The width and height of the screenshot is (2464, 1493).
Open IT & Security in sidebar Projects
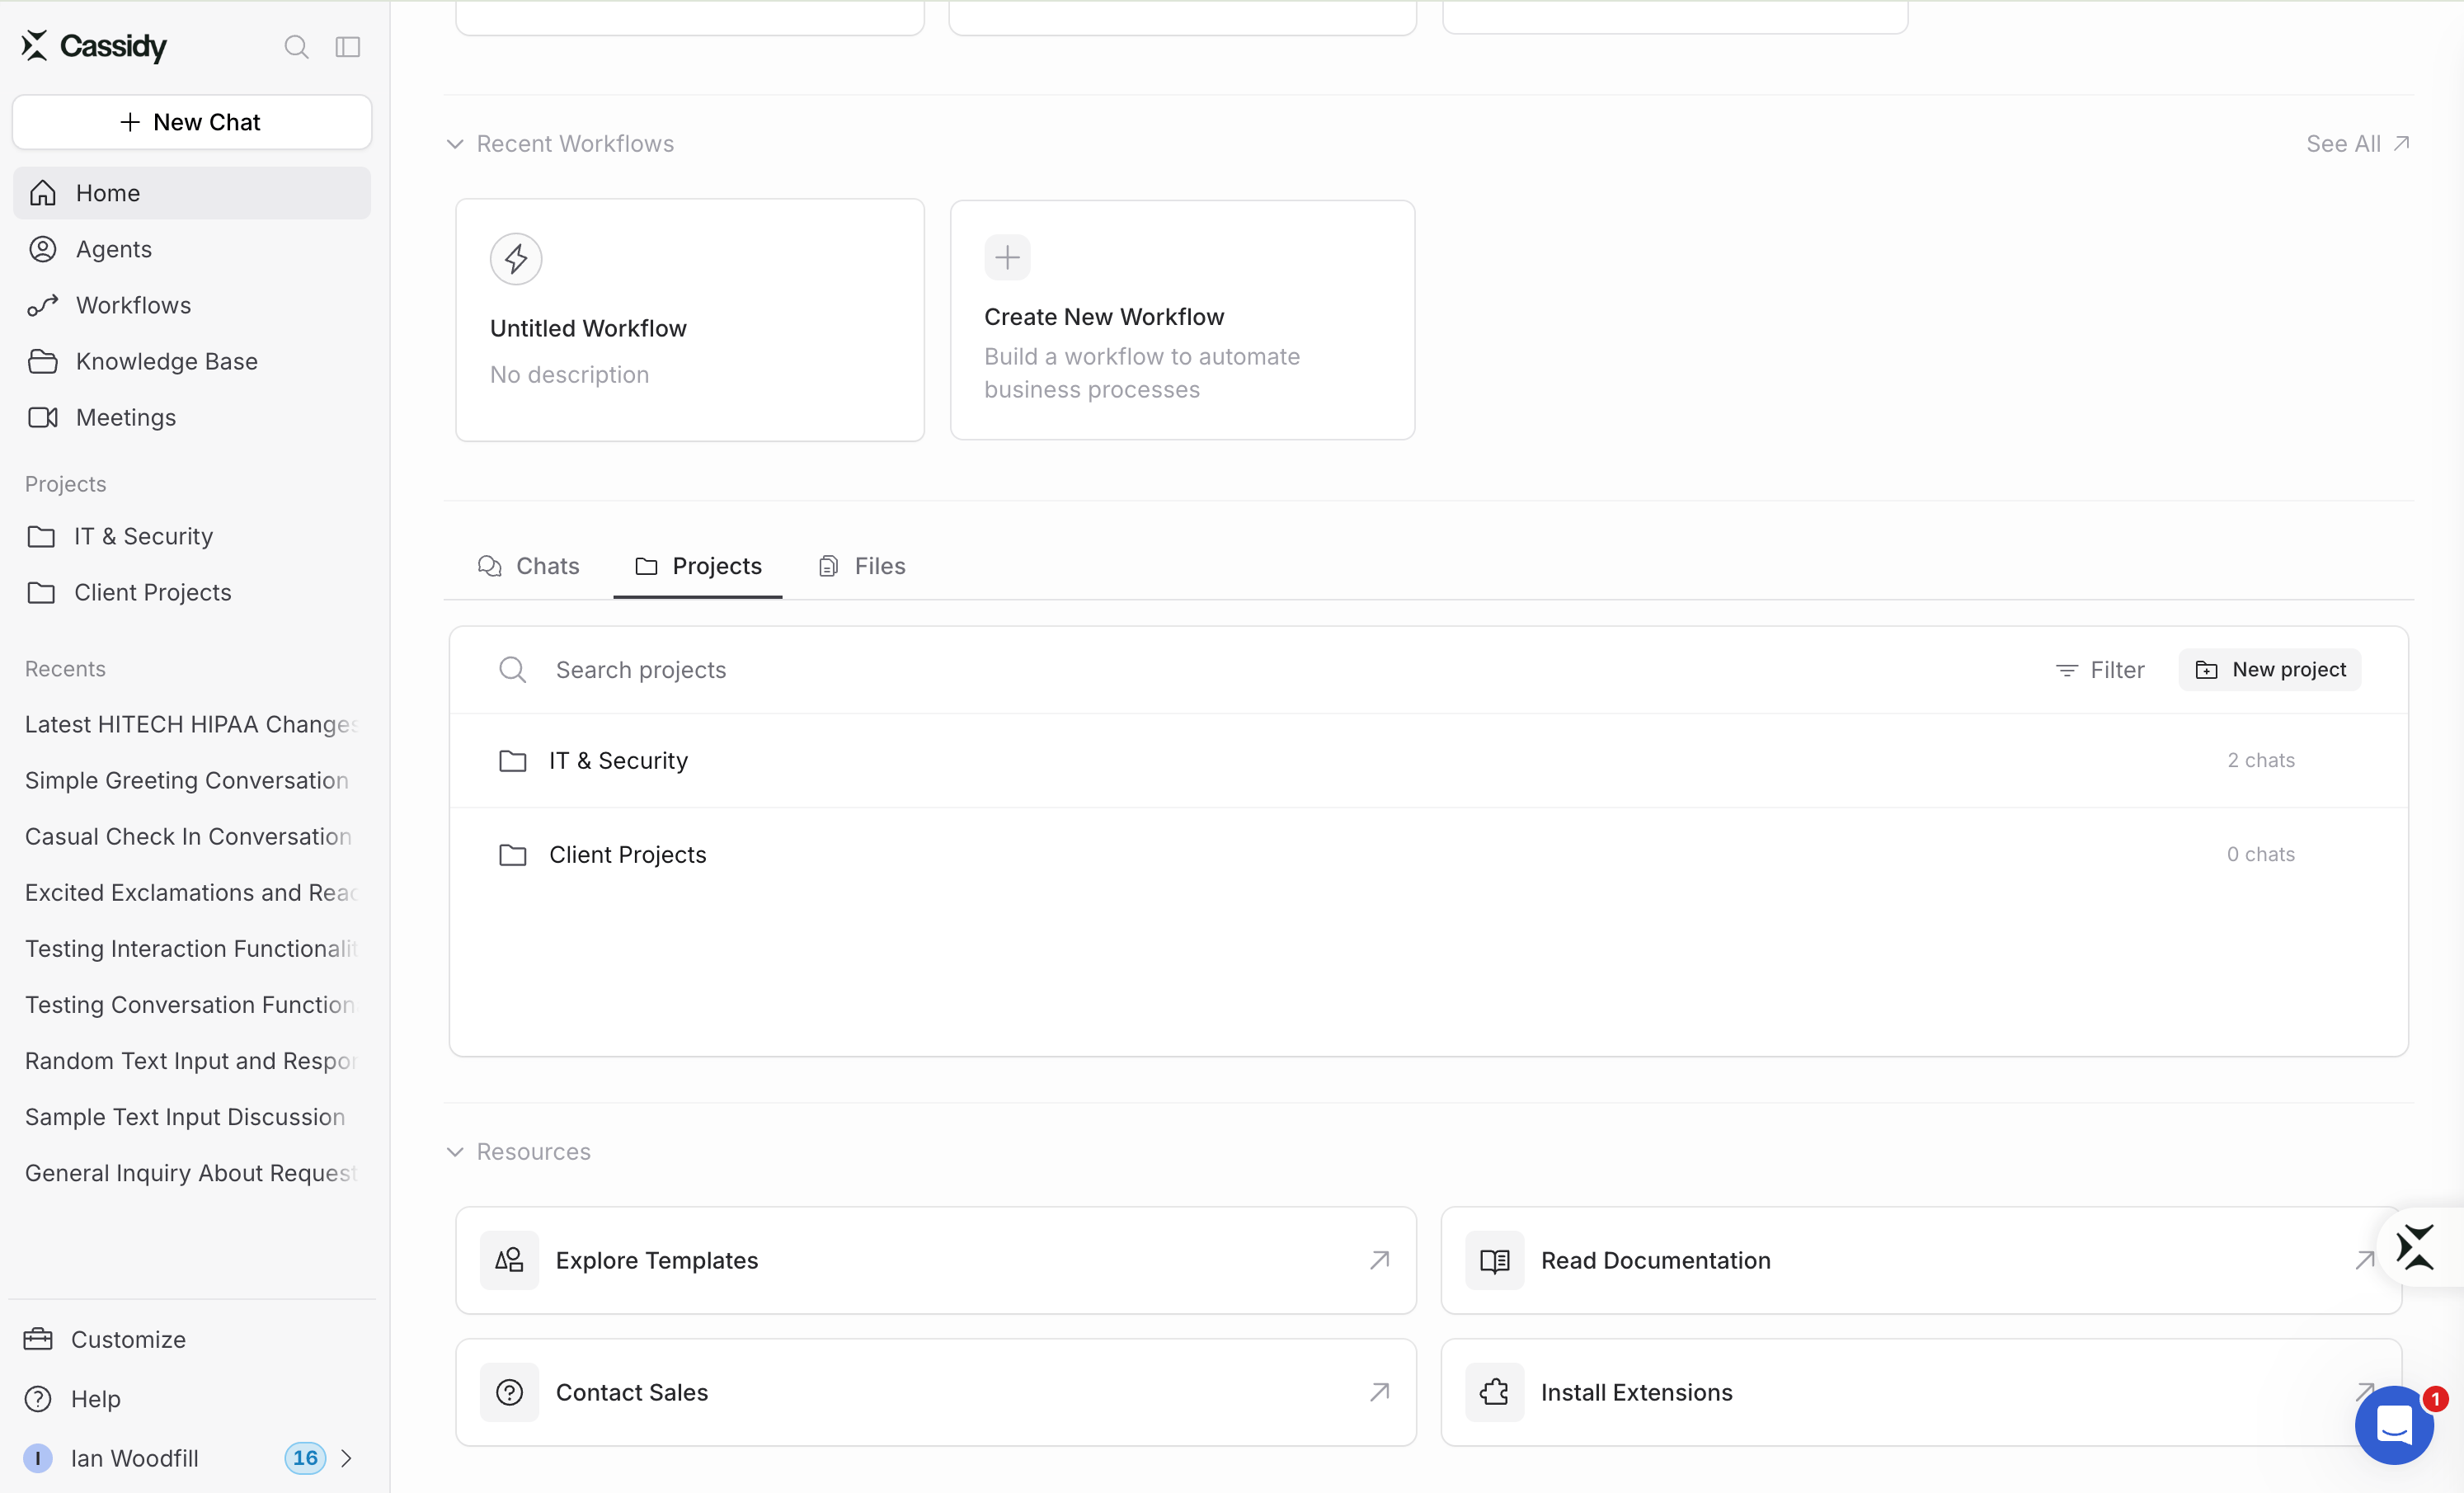click(192, 537)
